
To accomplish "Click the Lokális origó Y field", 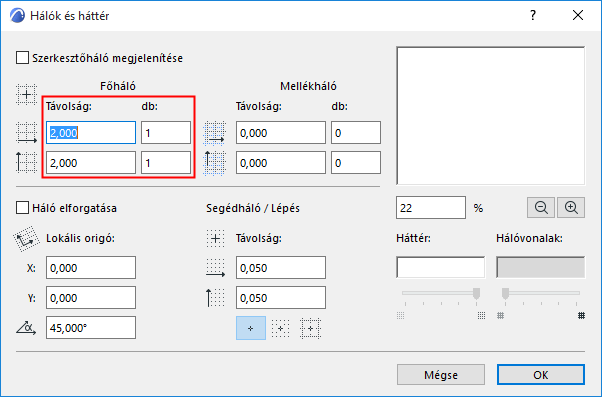I will [91, 298].
